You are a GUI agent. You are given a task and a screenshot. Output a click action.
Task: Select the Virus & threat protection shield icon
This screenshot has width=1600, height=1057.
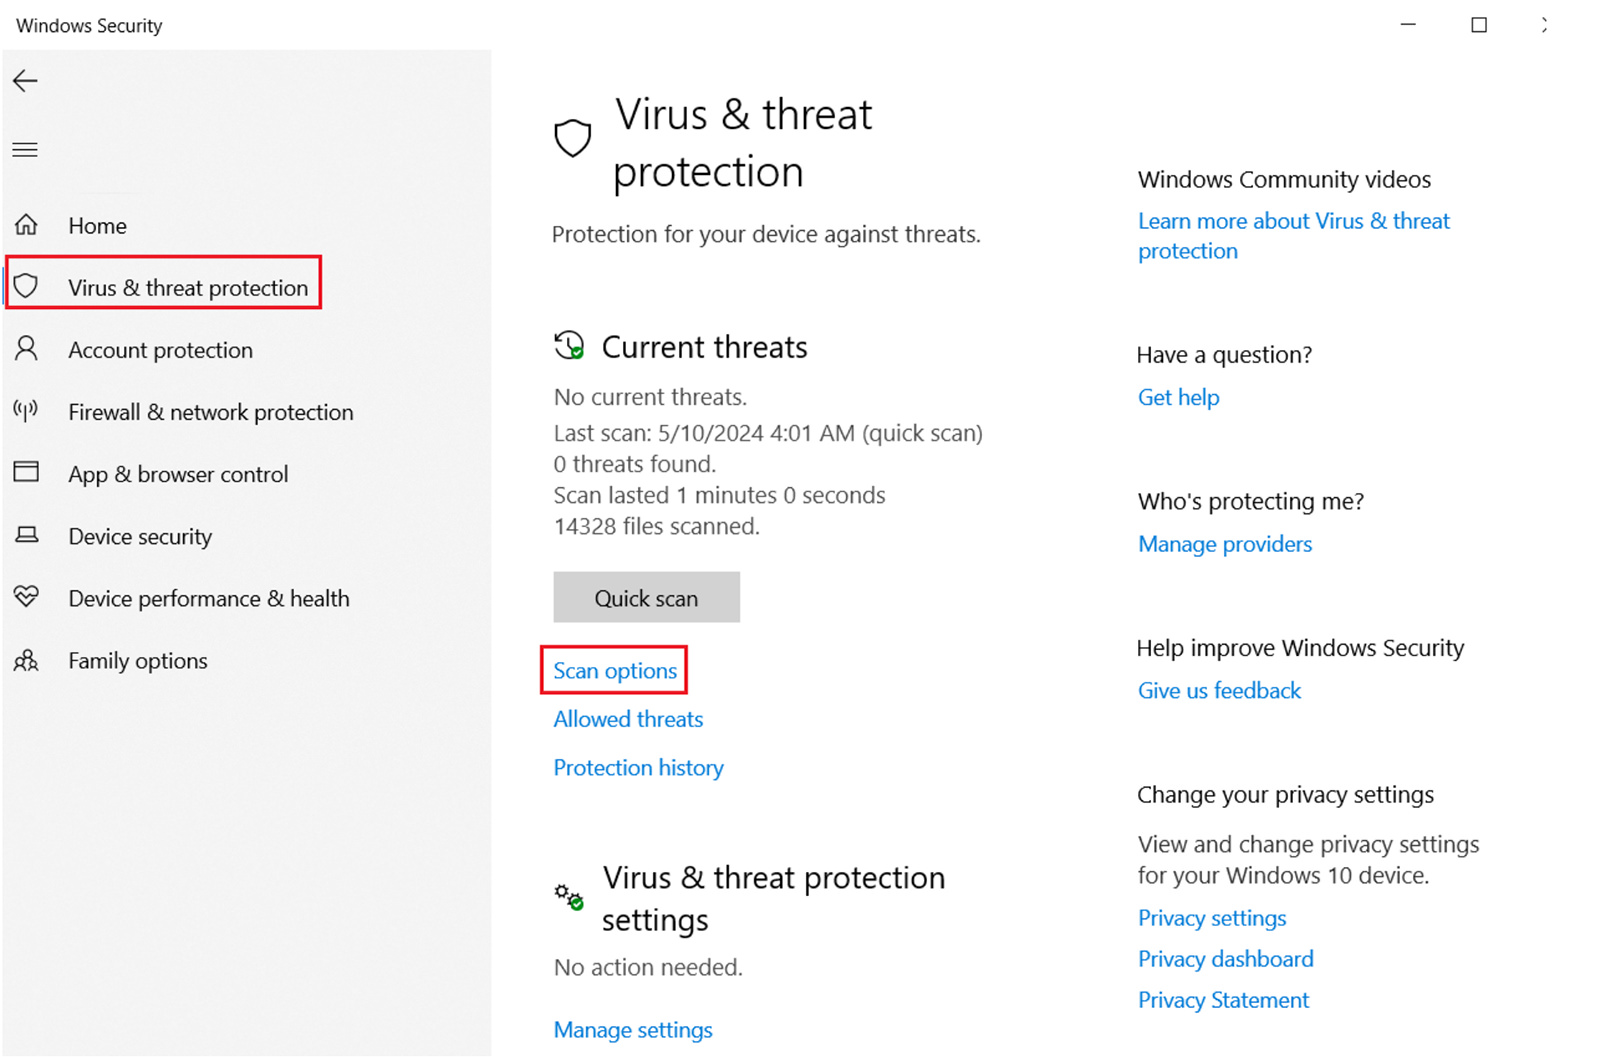[26, 287]
